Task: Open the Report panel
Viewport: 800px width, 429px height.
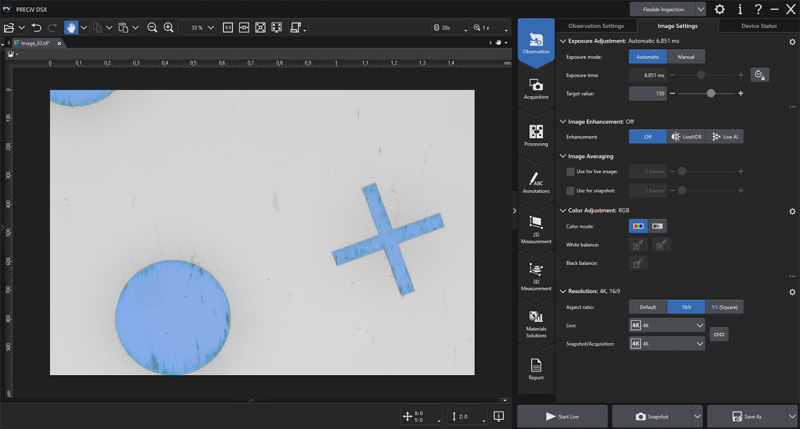Action: click(x=536, y=368)
